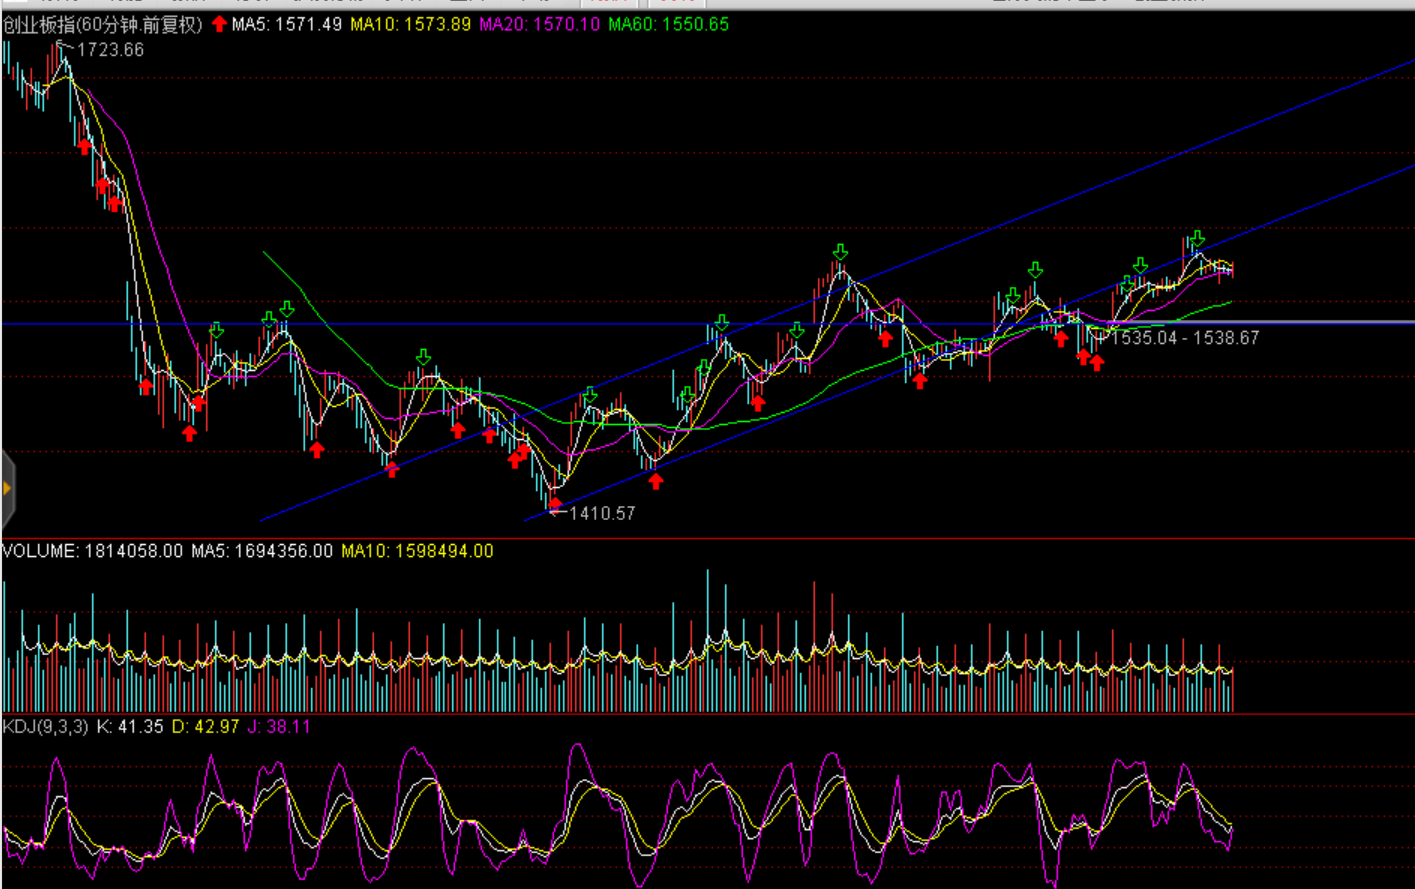
Task: Select the yellow MA10 1573.89 label
Action: (410, 24)
